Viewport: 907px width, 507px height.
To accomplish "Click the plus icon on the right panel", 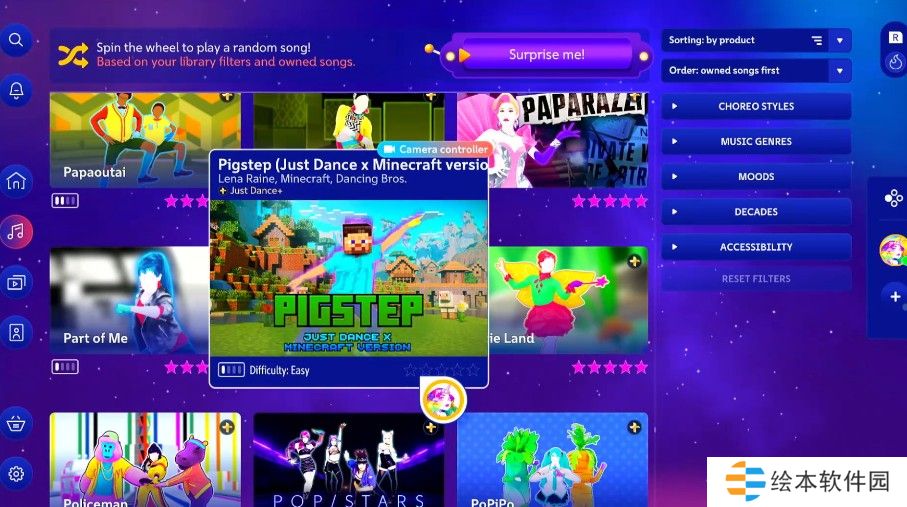I will click(x=894, y=296).
